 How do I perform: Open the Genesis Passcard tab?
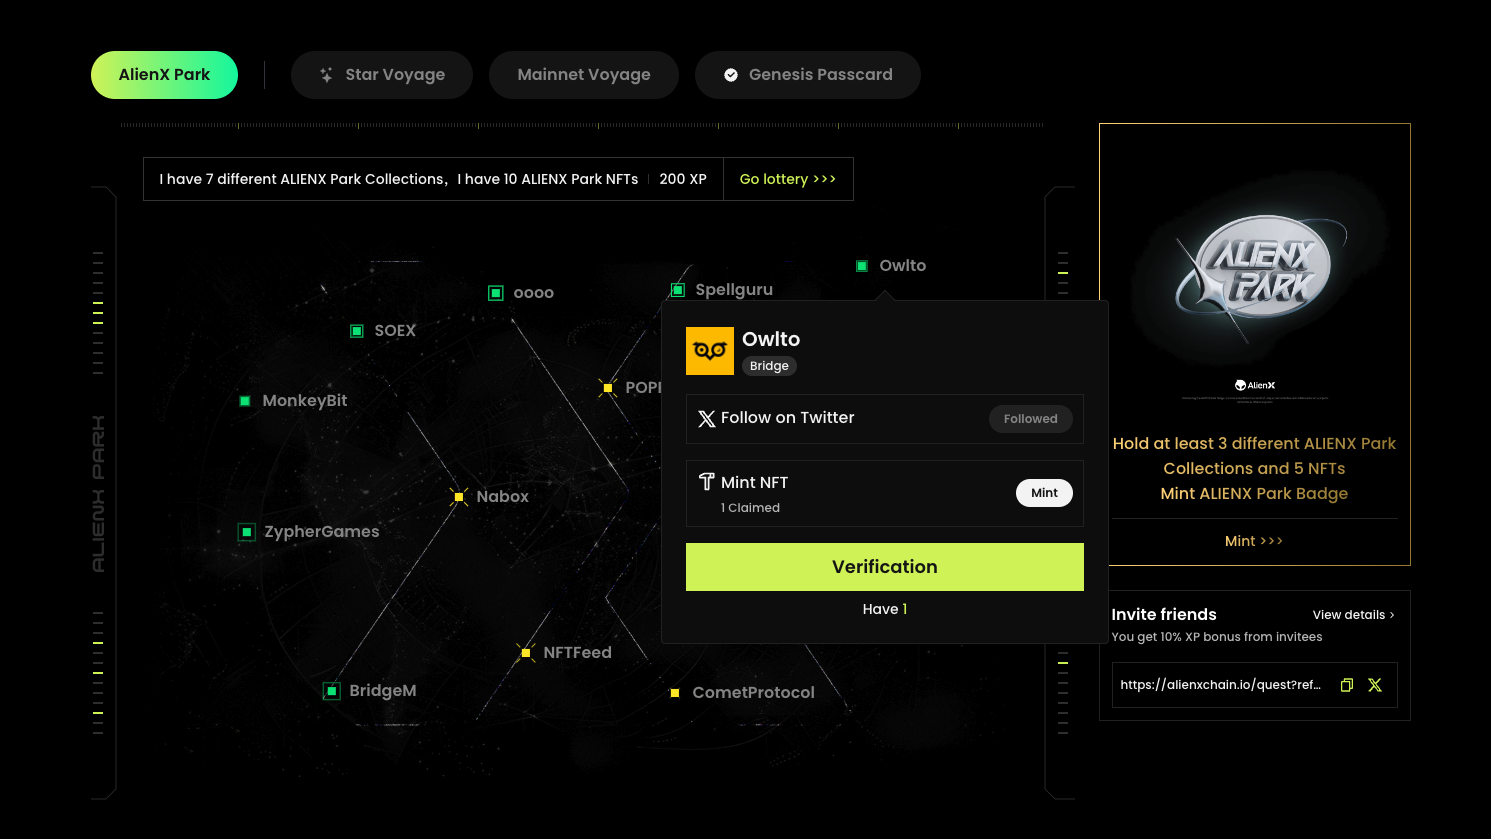808,75
